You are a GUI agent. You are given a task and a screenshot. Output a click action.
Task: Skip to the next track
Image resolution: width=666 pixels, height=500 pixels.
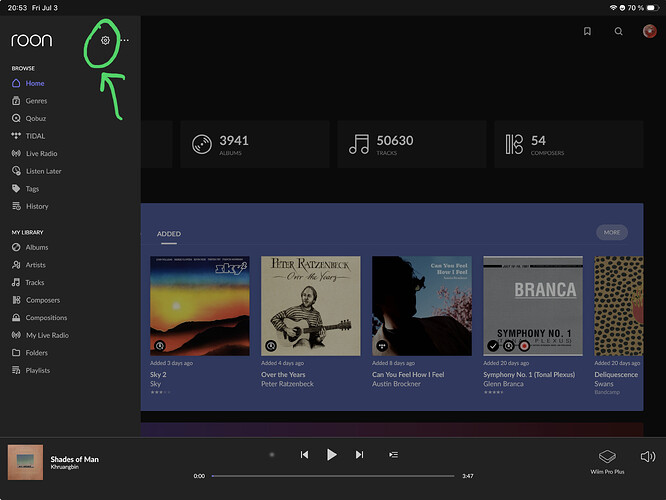[x=359, y=455]
